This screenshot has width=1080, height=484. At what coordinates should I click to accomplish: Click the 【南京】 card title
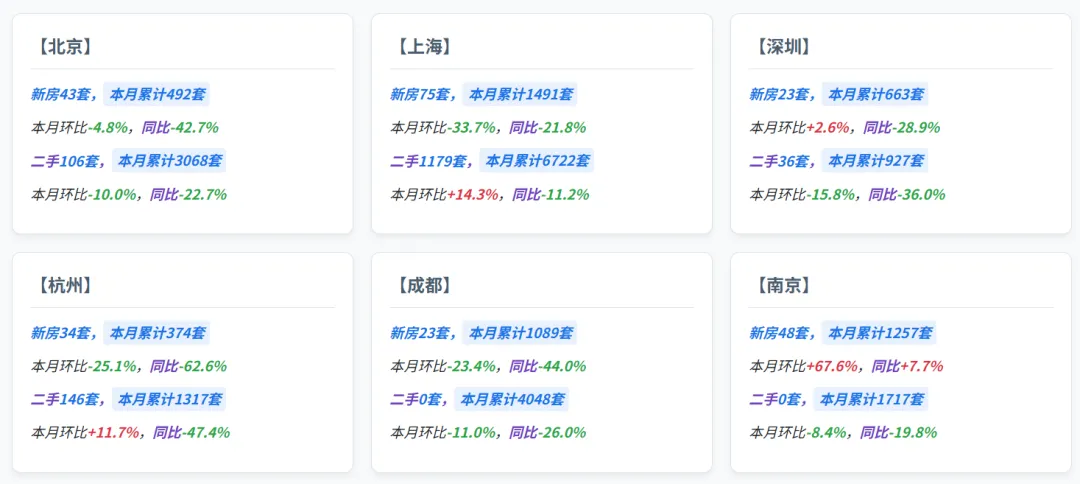[780, 286]
